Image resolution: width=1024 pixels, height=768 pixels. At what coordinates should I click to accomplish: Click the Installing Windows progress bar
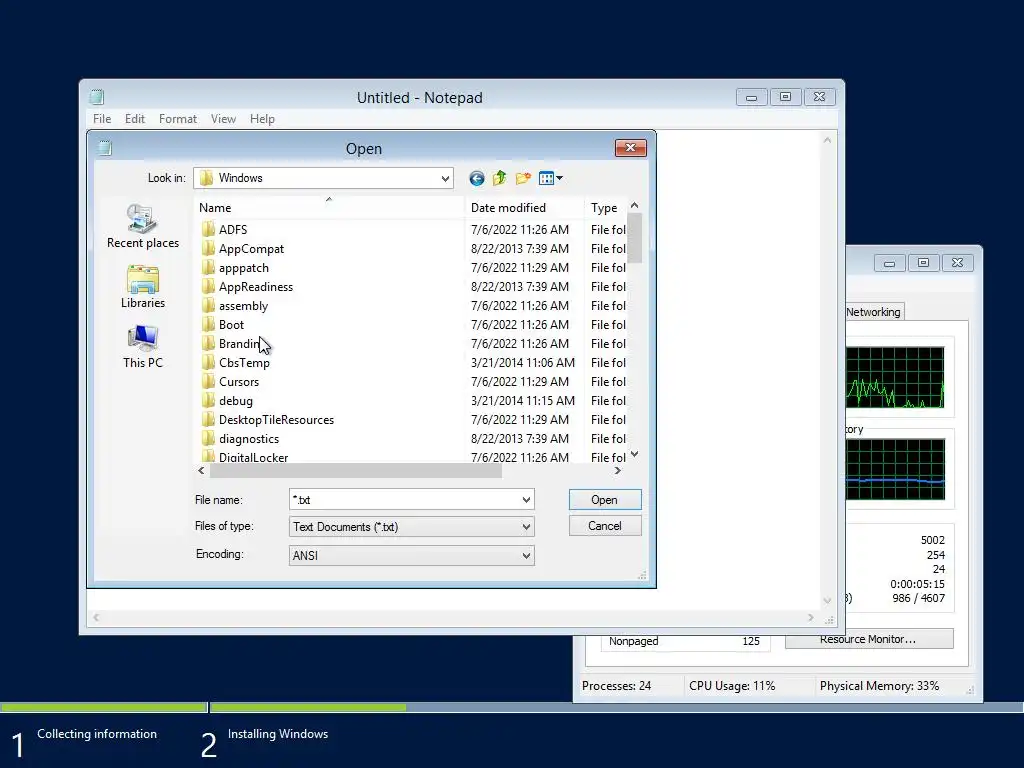pyautogui.click(x=616, y=707)
